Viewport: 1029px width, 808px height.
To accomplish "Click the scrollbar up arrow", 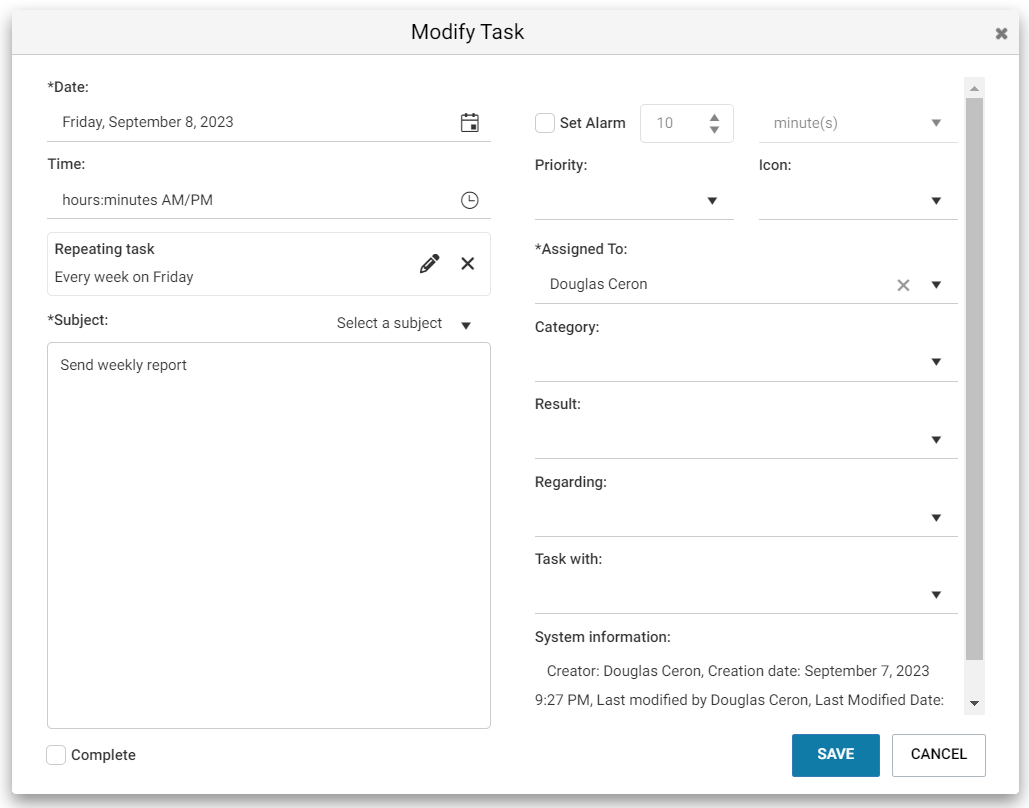I will [975, 88].
